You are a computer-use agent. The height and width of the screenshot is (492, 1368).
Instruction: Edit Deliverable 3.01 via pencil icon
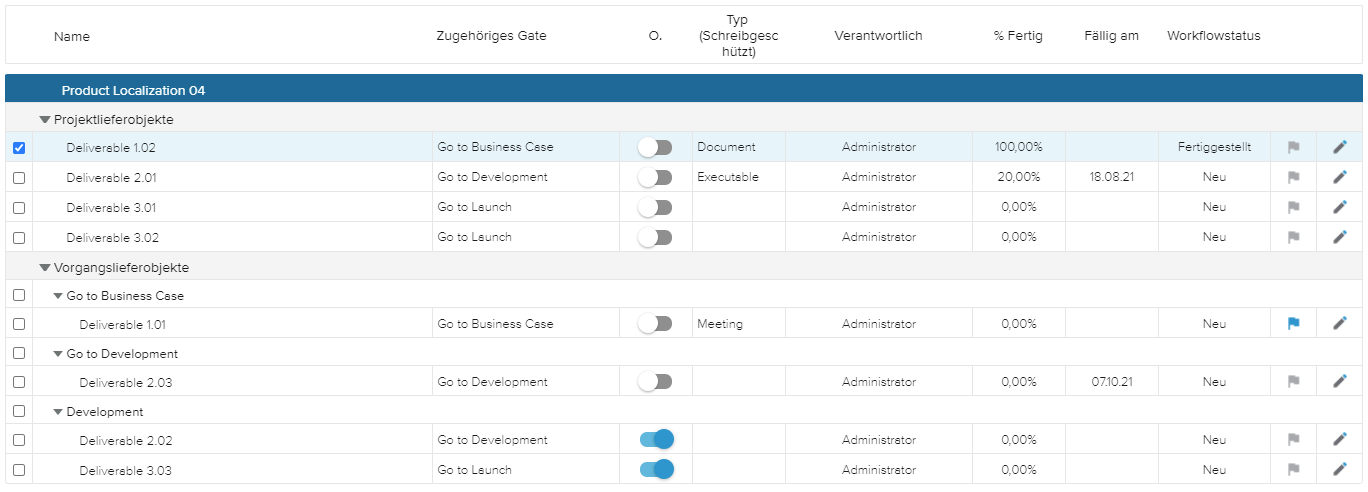[x=1340, y=208]
